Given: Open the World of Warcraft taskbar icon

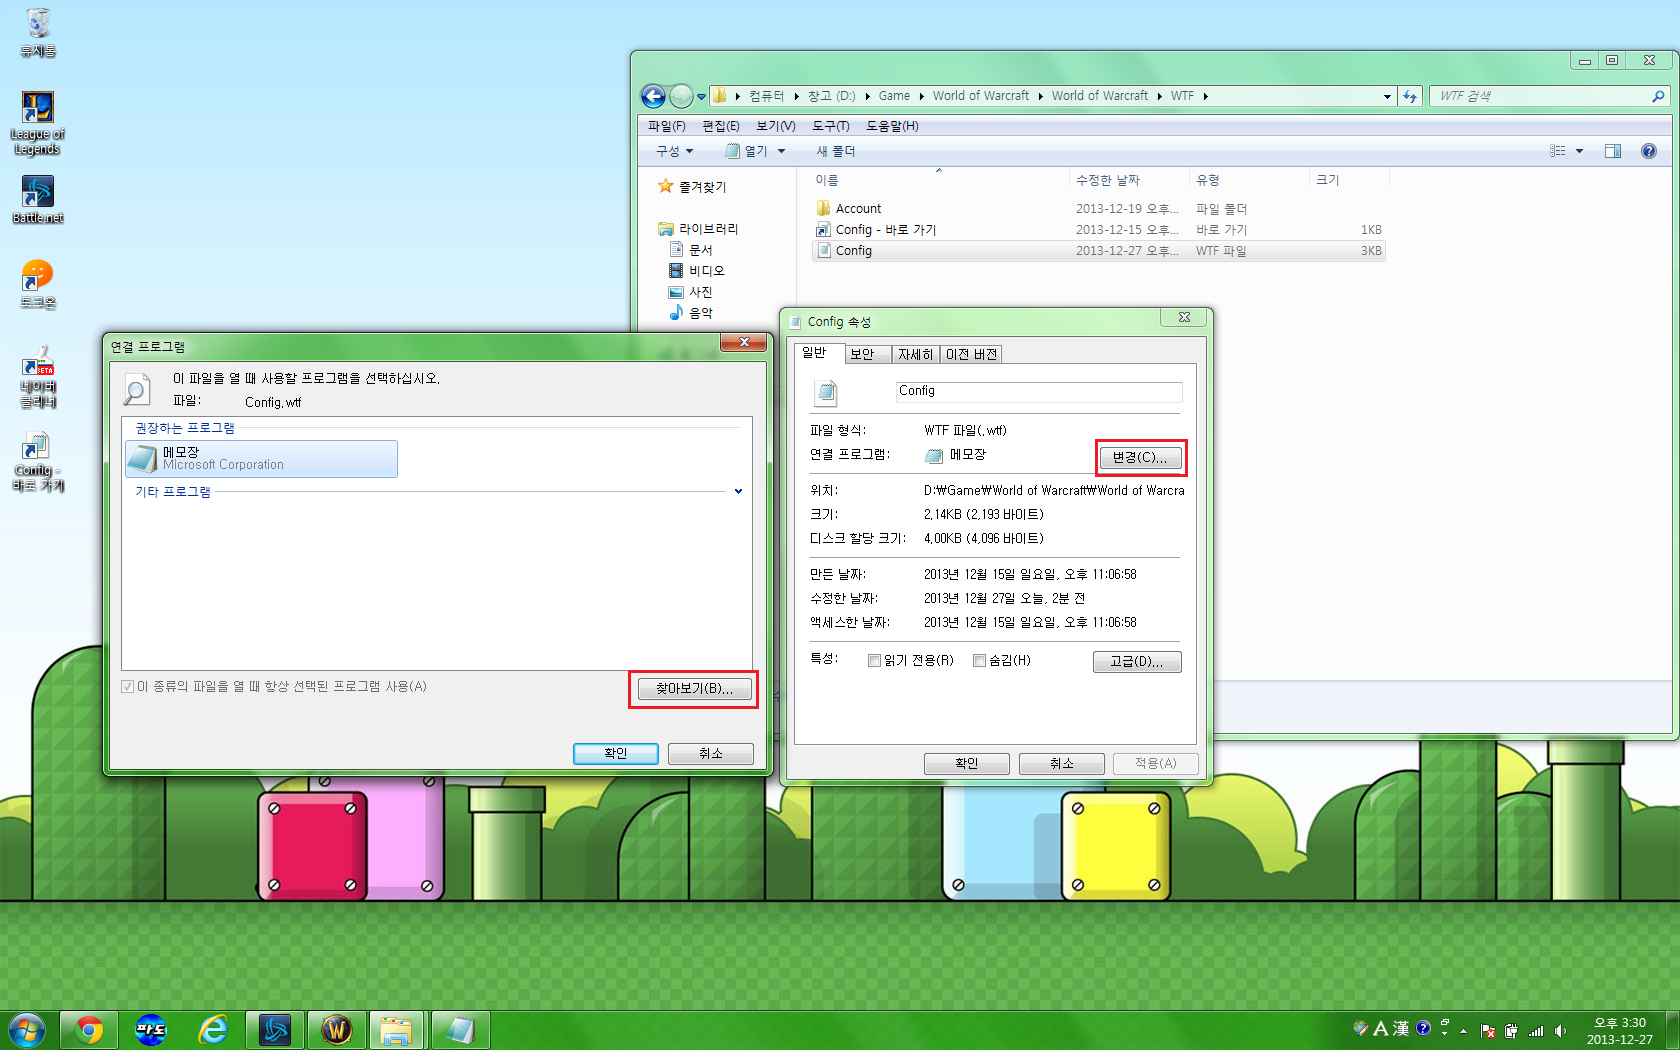Looking at the screenshot, I should tap(337, 1030).
